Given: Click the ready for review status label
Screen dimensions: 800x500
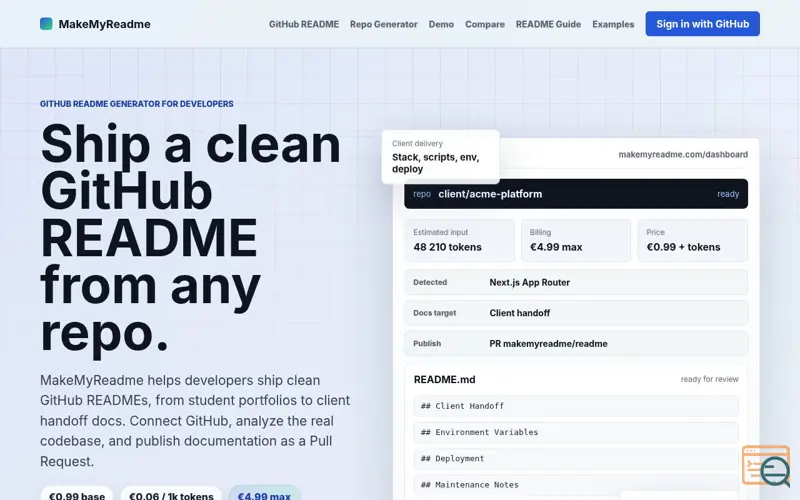Looking at the screenshot, I should [x=709, y=379].
